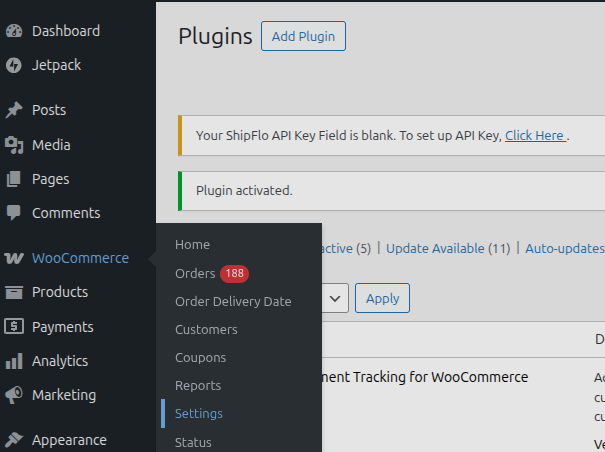Click the WooCommerce logo icon
The height and width of the screenshot is (452, 605).
pos(14,258)
